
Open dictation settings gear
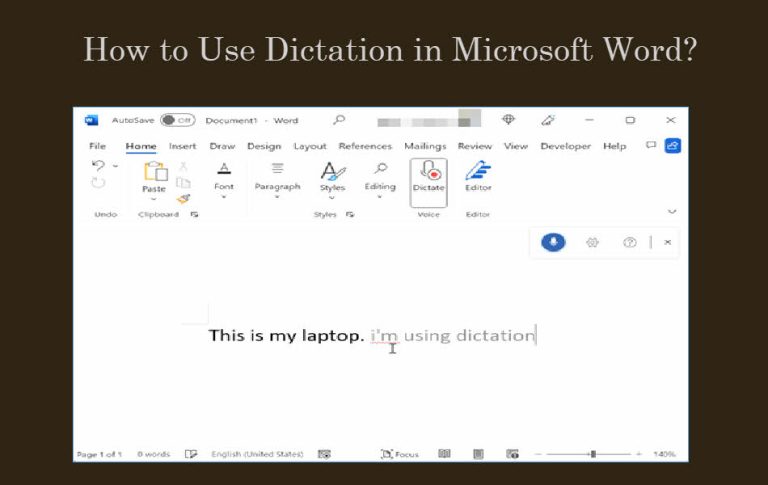point(592,242)
